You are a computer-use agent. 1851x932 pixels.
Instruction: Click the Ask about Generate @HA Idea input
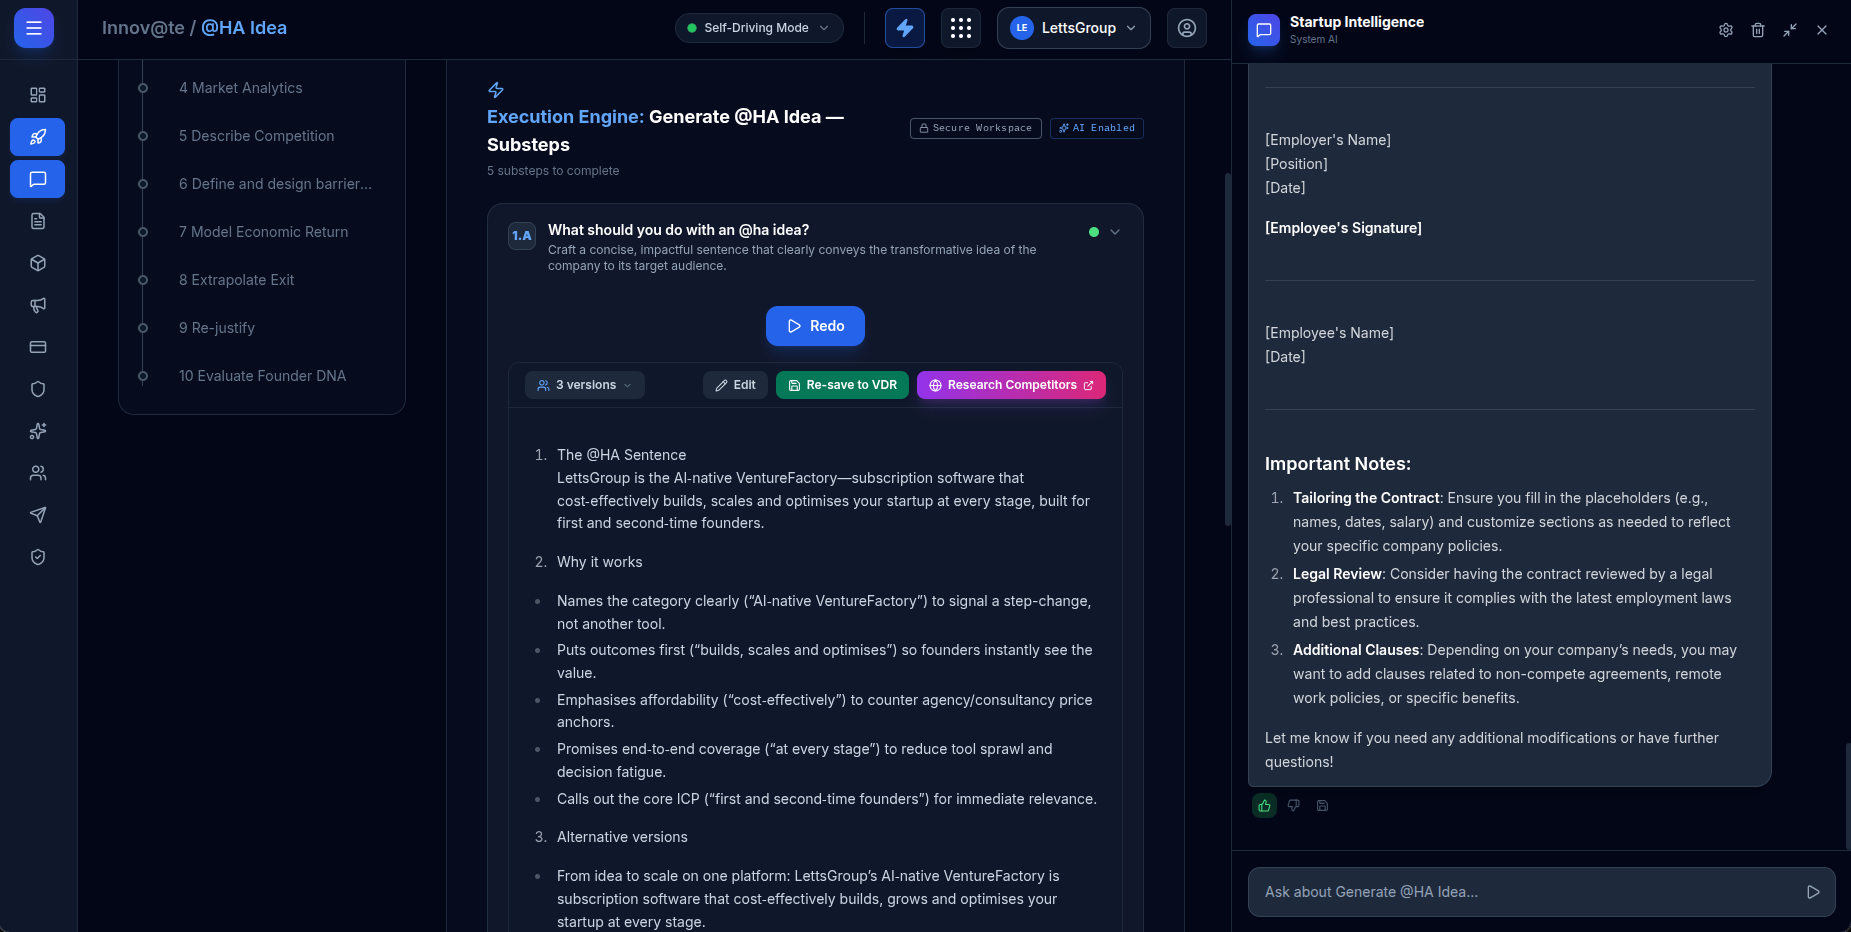coord(1525,892)
